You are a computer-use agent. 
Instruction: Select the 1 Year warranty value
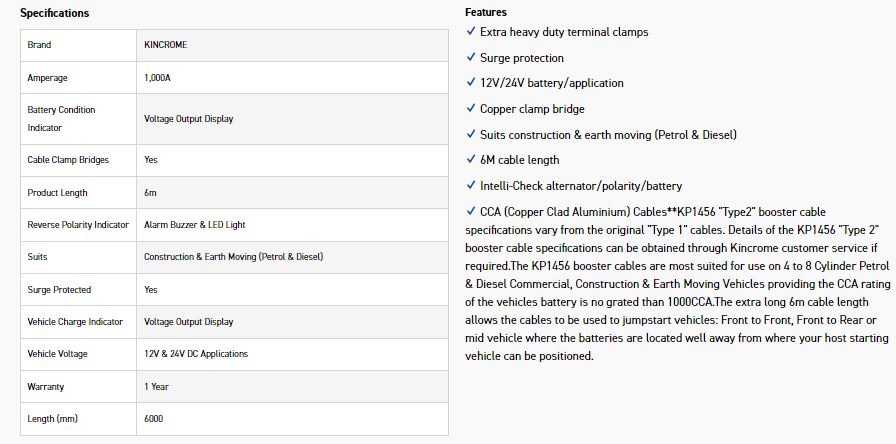coord(157,386)
